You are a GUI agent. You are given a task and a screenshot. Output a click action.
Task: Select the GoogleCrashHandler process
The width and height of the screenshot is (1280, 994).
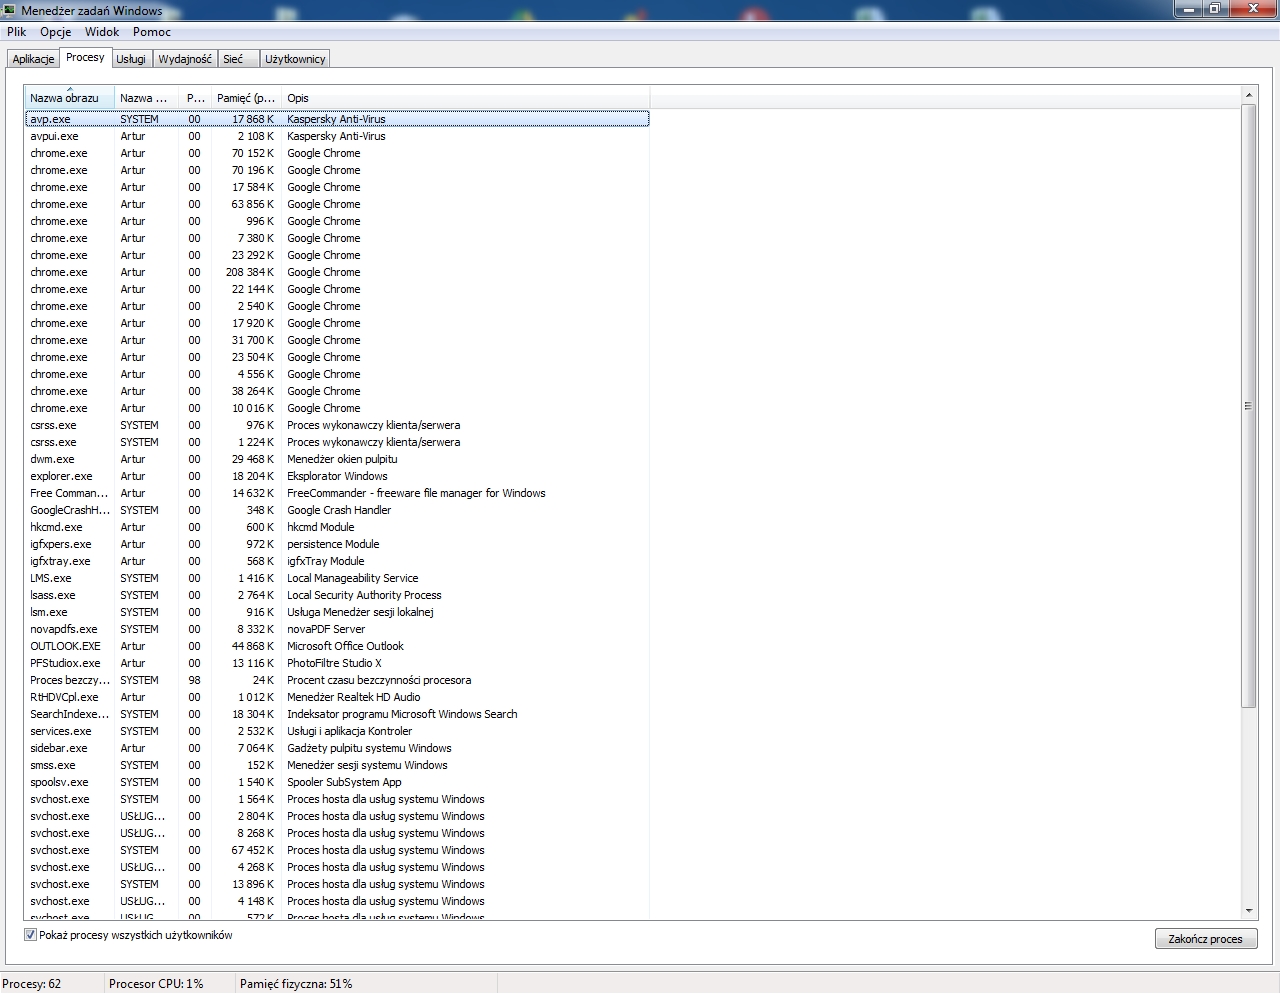(x=337, y=510)
